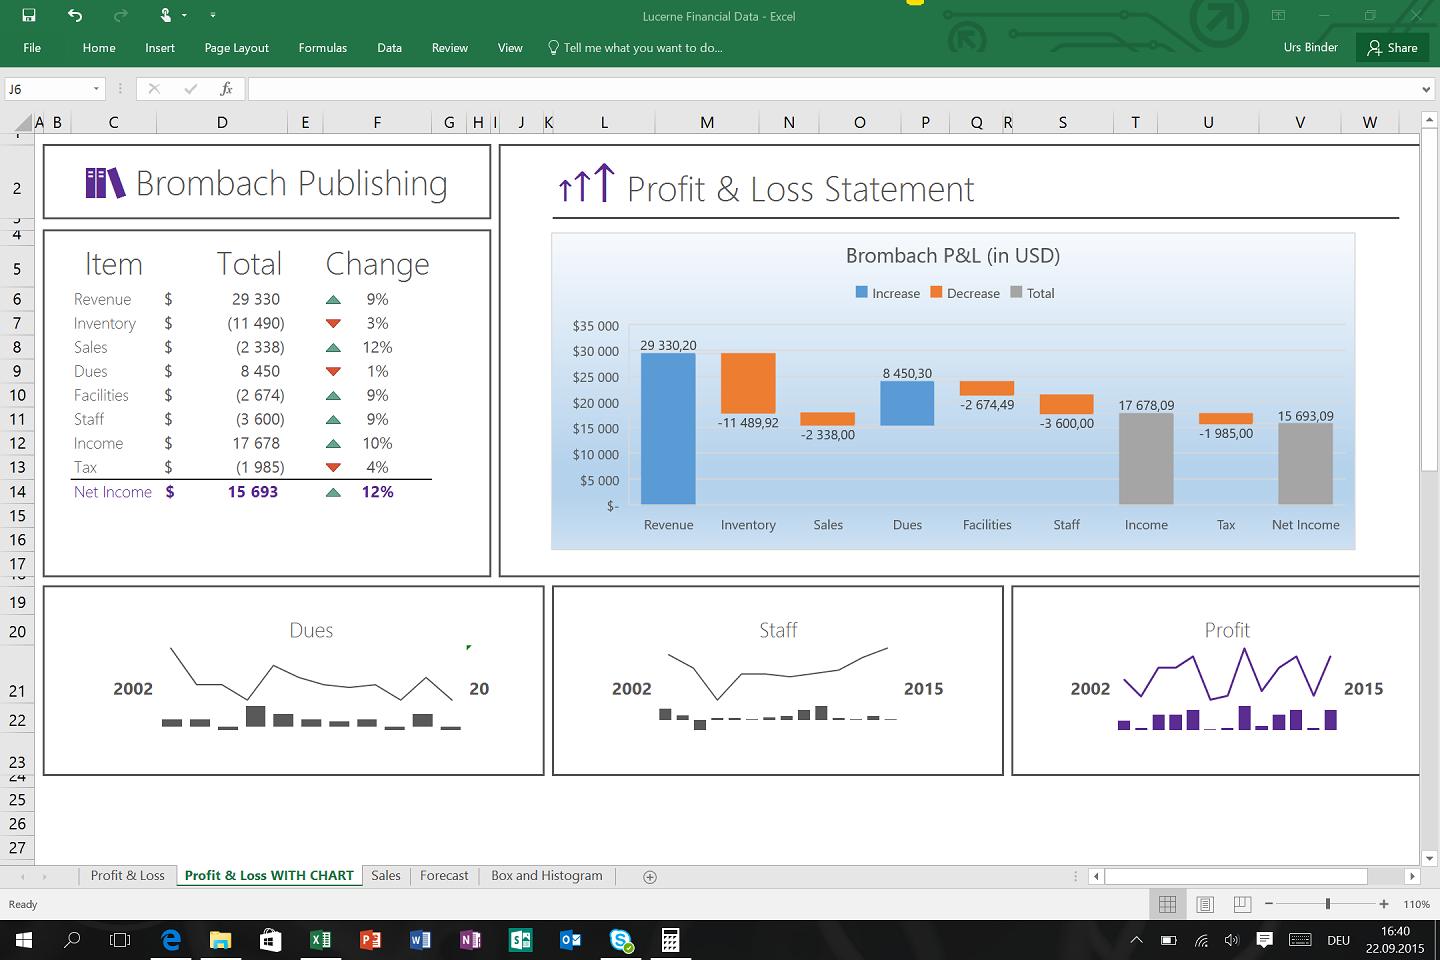Click the gray Total legend swatch
1440x960 pixels.
(x=1016, y=292)
